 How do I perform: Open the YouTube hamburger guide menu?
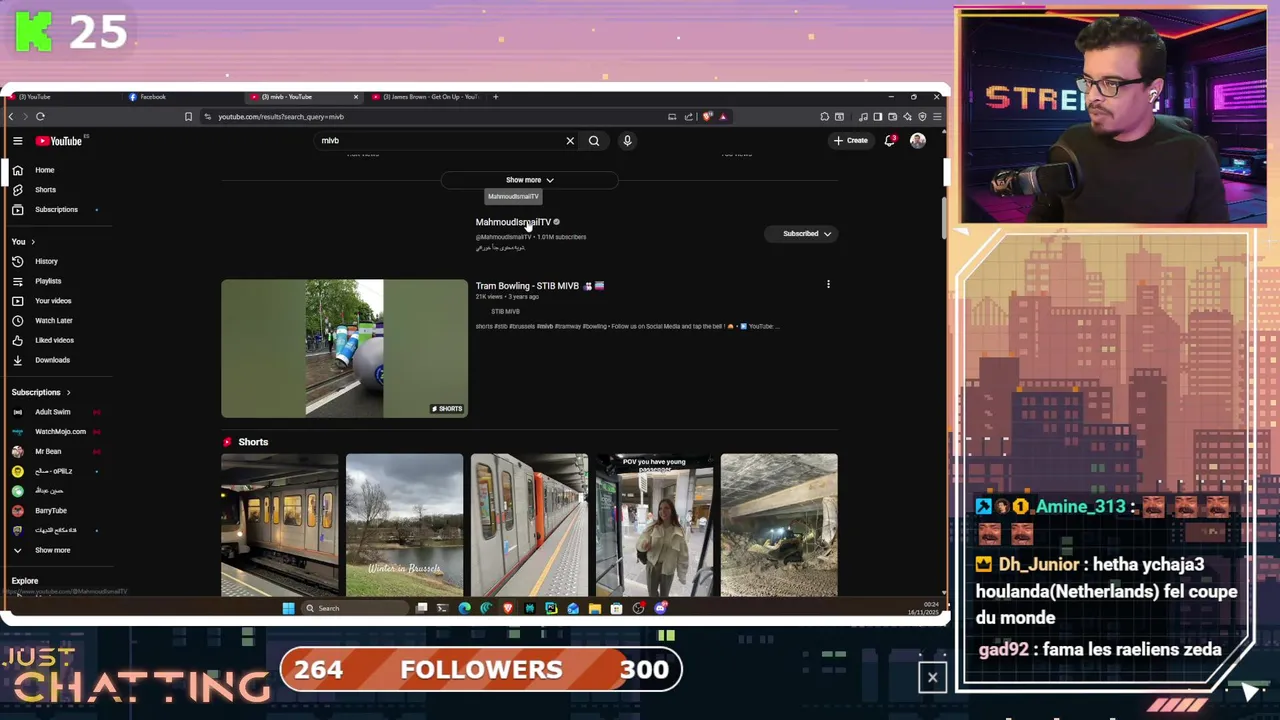coord(17,141)
